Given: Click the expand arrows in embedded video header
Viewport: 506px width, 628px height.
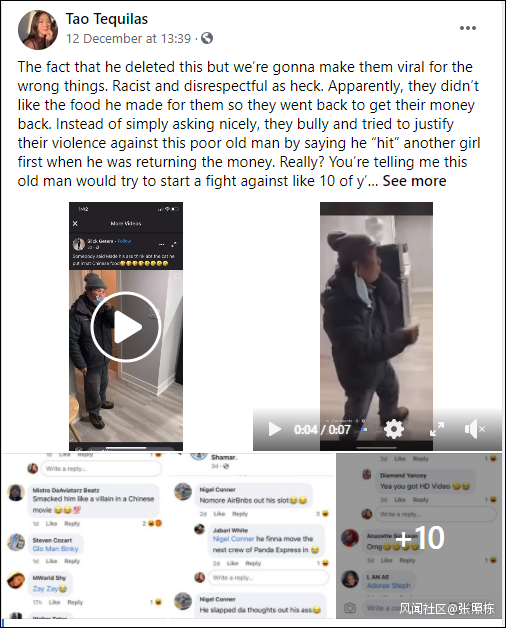Looking at the screenshot, I should (x=174, y=244).
